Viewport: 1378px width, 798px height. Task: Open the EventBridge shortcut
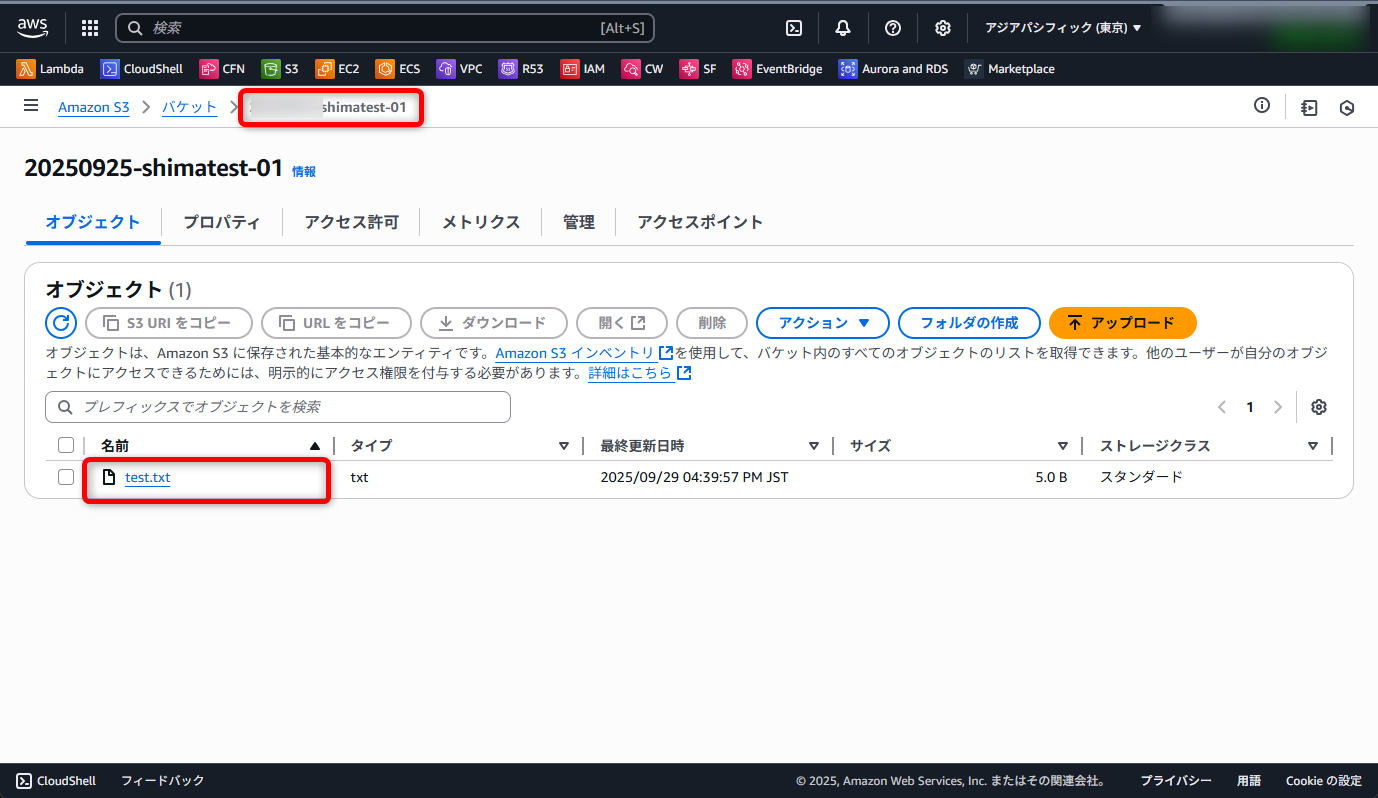[777, 69]
